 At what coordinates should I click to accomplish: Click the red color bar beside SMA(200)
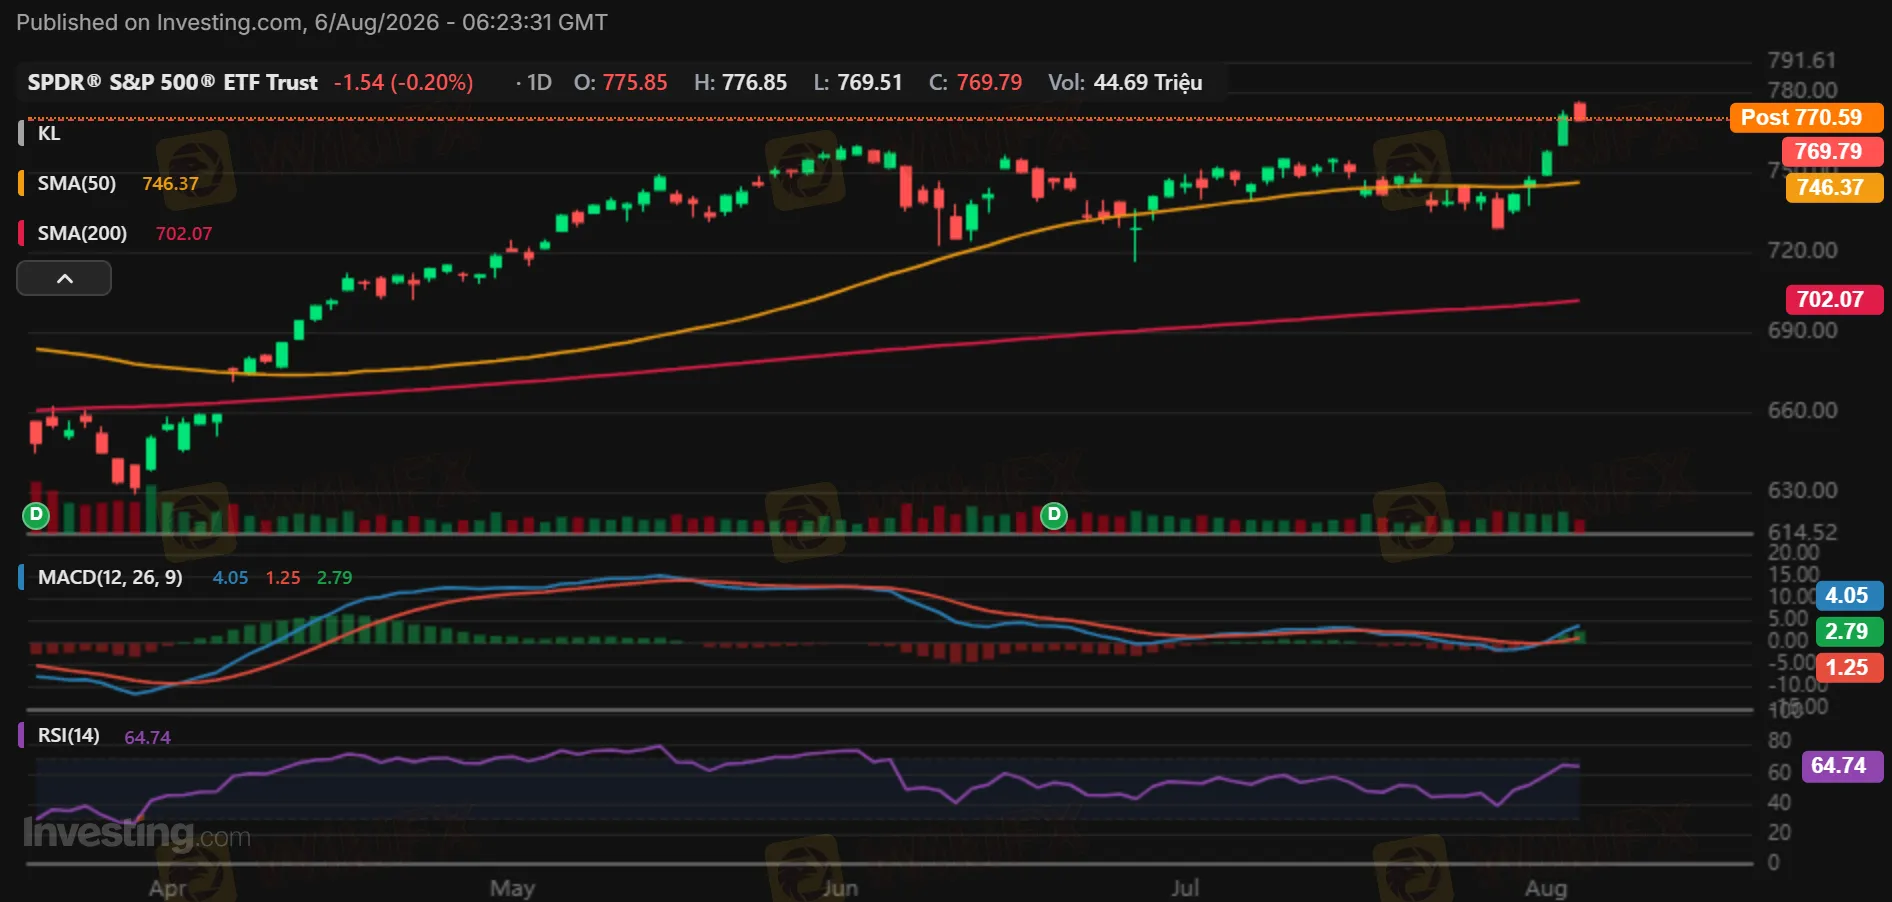pos(21,233)
